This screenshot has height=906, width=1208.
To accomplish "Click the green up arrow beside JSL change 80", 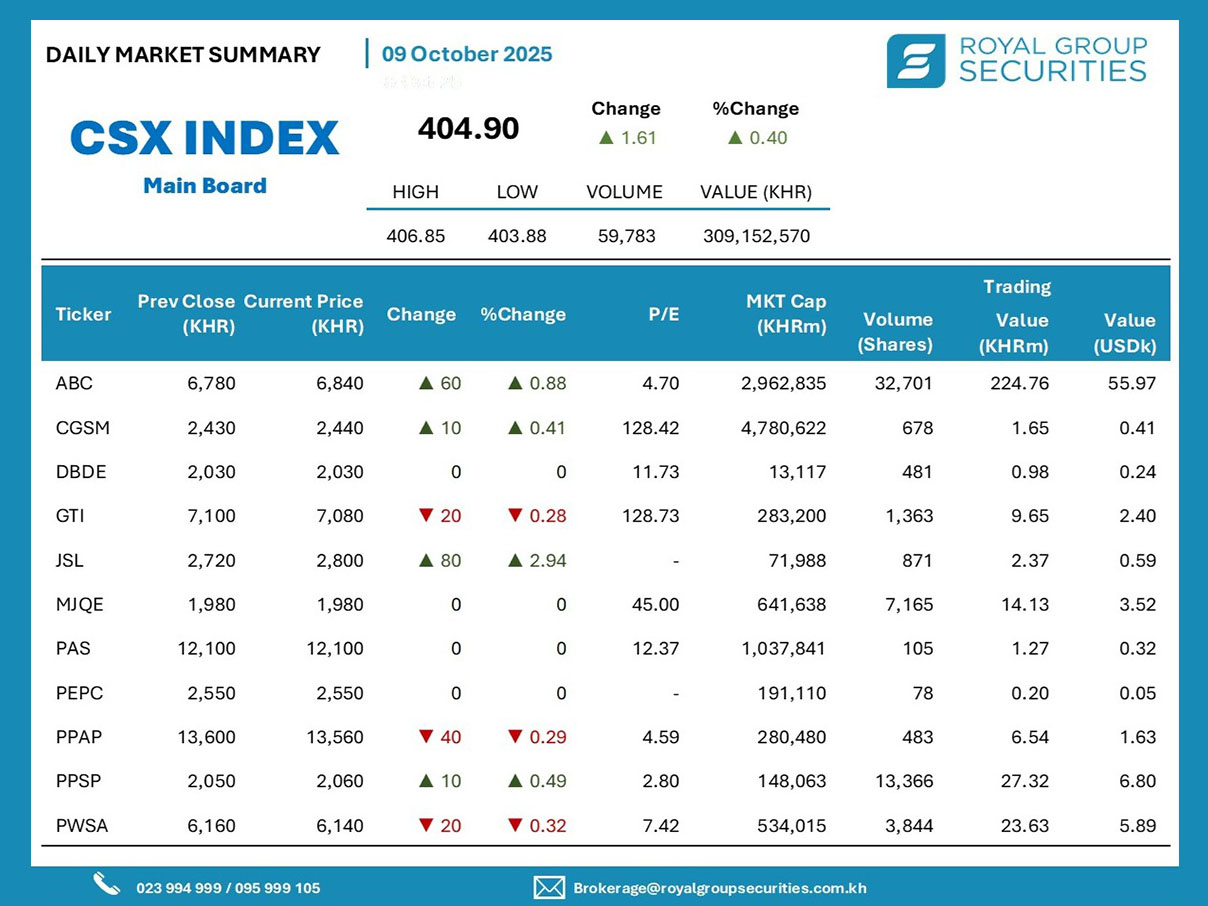I will [x=425, y=560].
